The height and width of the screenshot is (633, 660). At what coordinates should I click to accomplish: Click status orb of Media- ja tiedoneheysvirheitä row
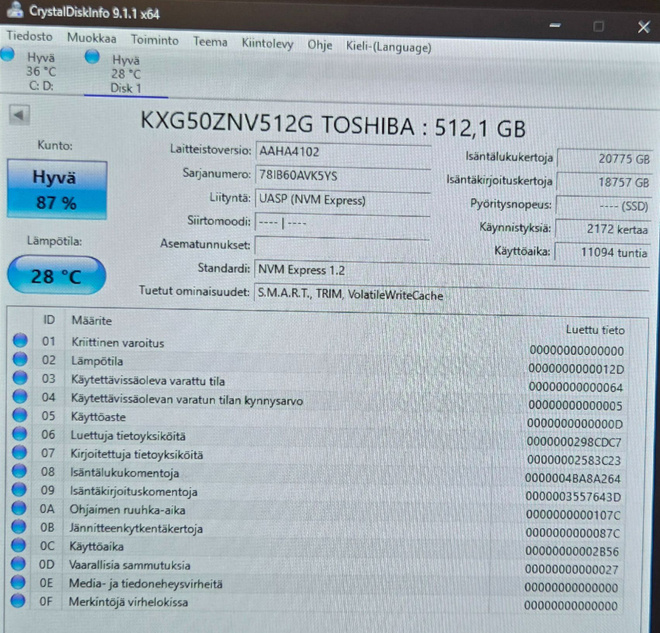point(18,582)
